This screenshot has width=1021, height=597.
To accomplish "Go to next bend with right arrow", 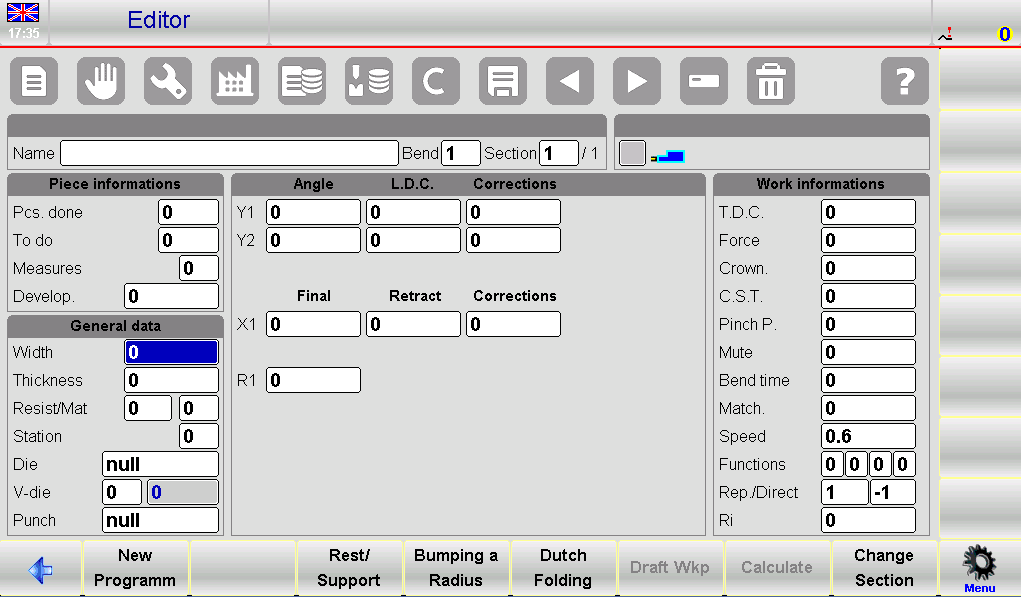I will click(x=637, y=82).
